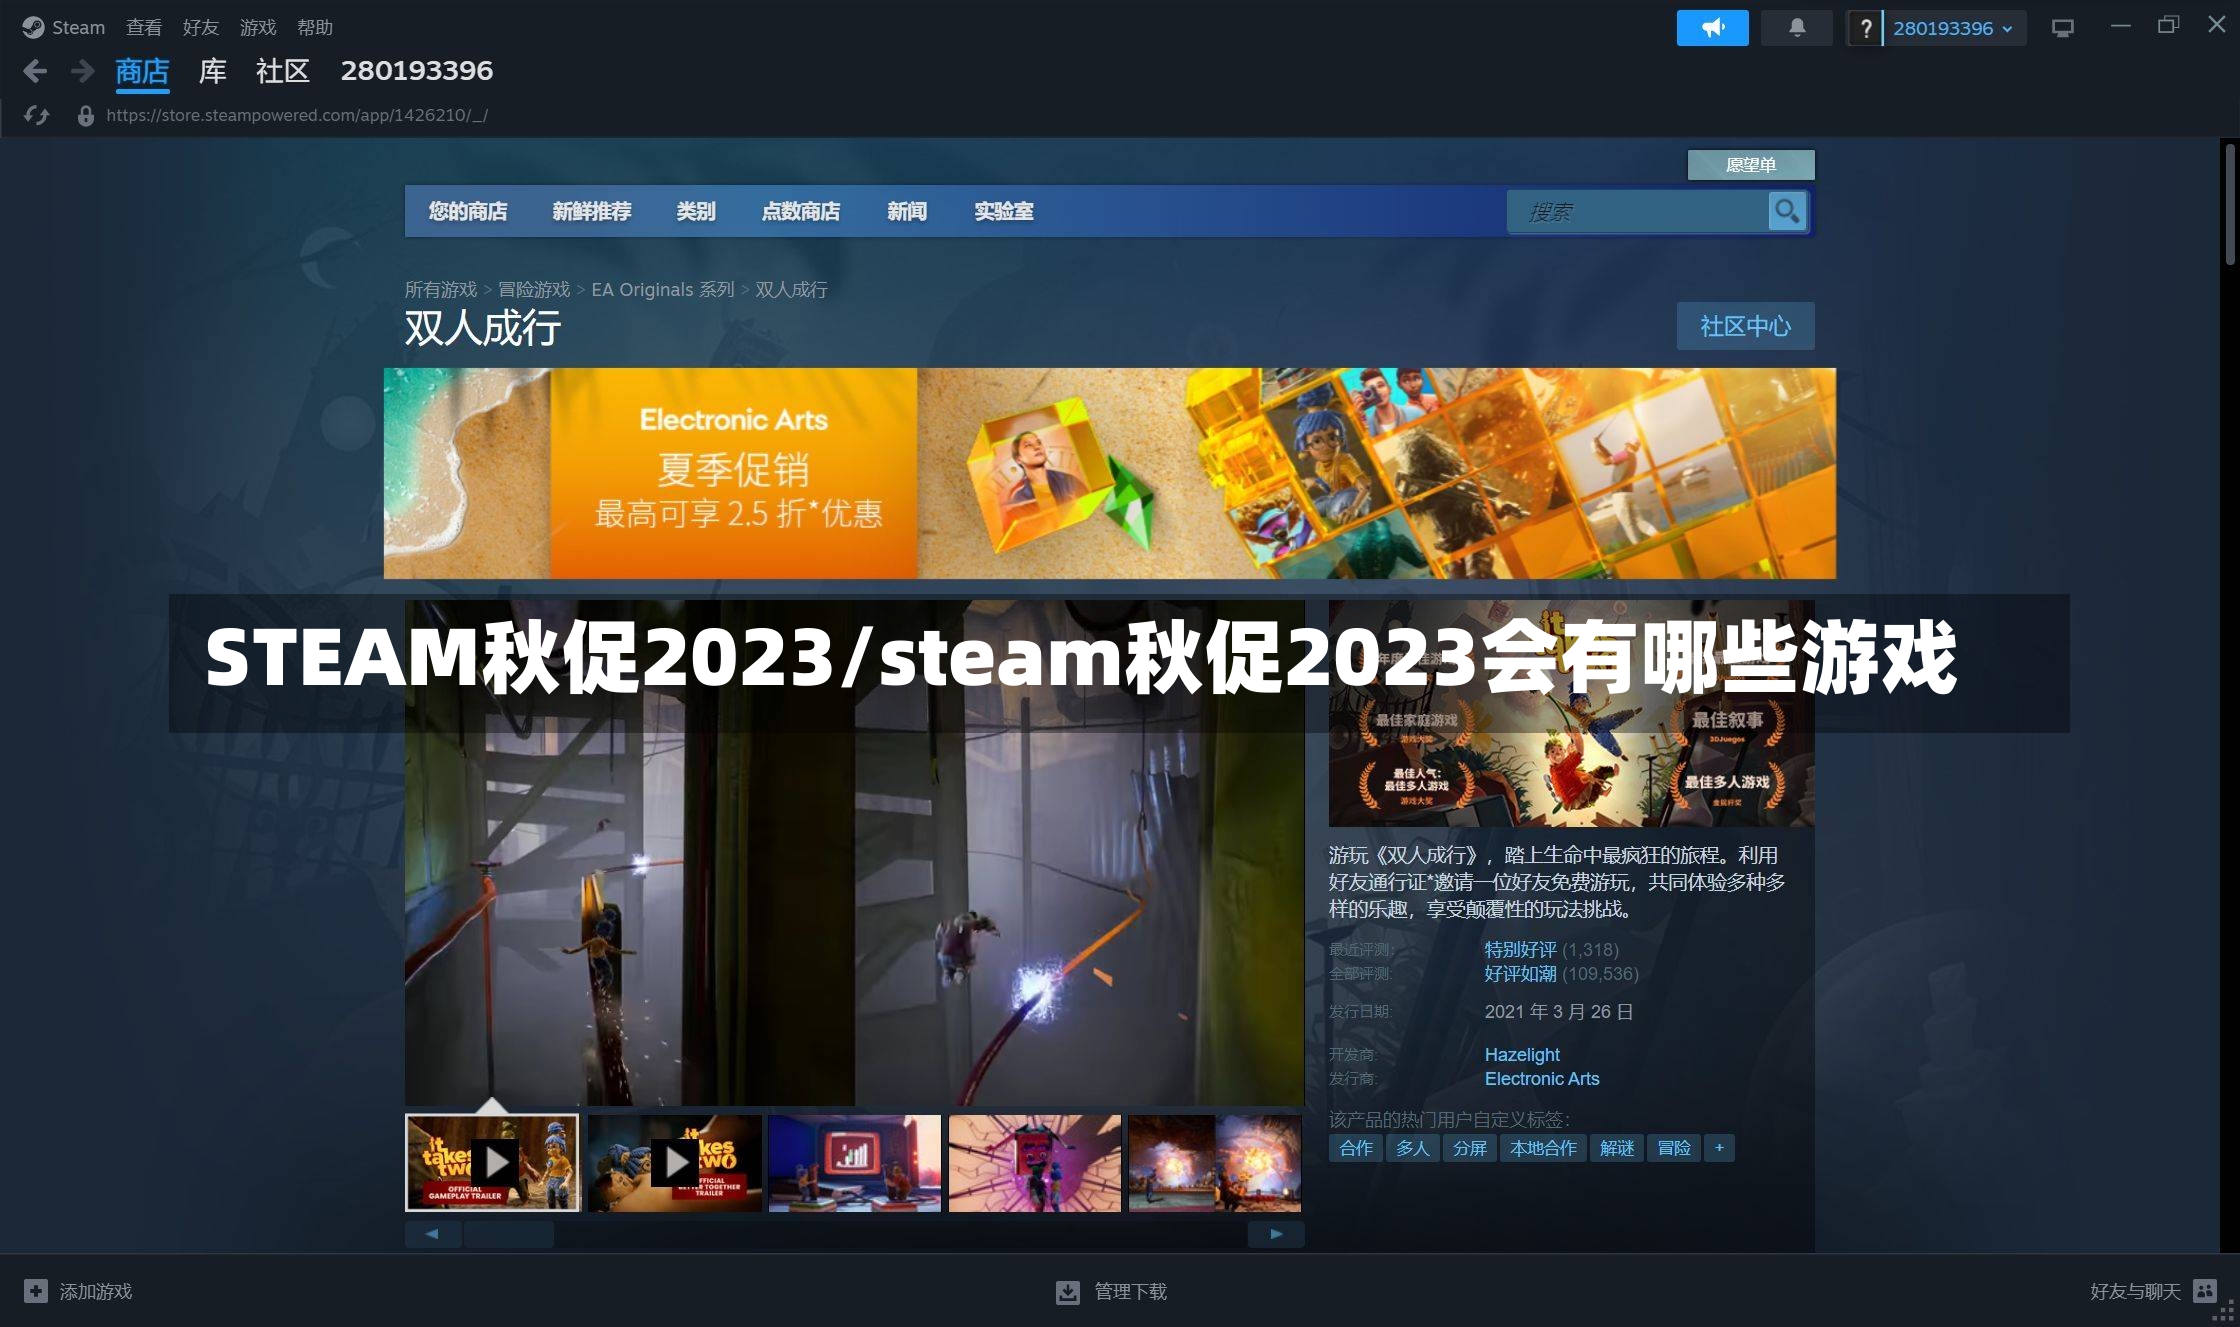Open the Electronic Arts 夏季促销 banner
The width and height of the screenshot is (2240, 1327).
click(1110, 473)
